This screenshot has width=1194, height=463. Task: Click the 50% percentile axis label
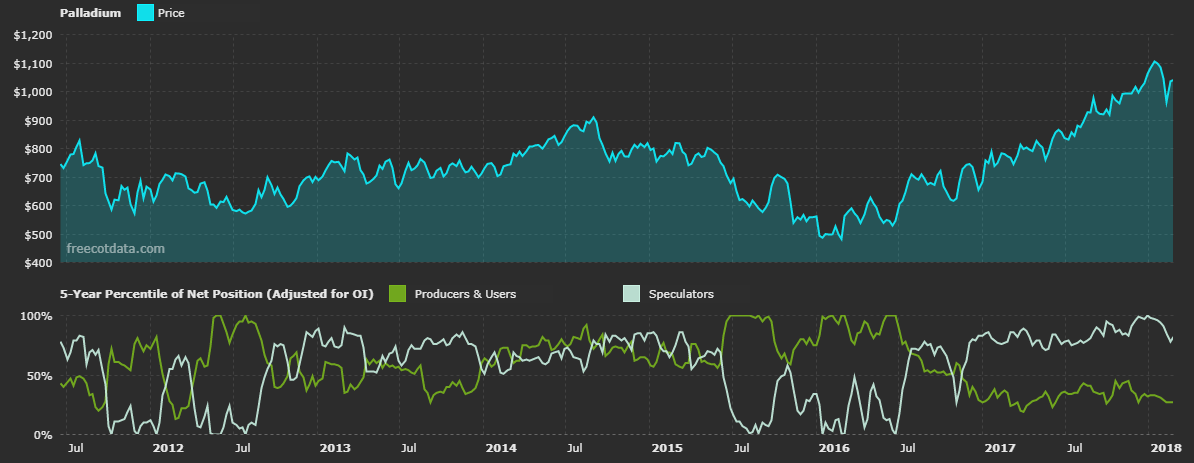coord(40,376)
